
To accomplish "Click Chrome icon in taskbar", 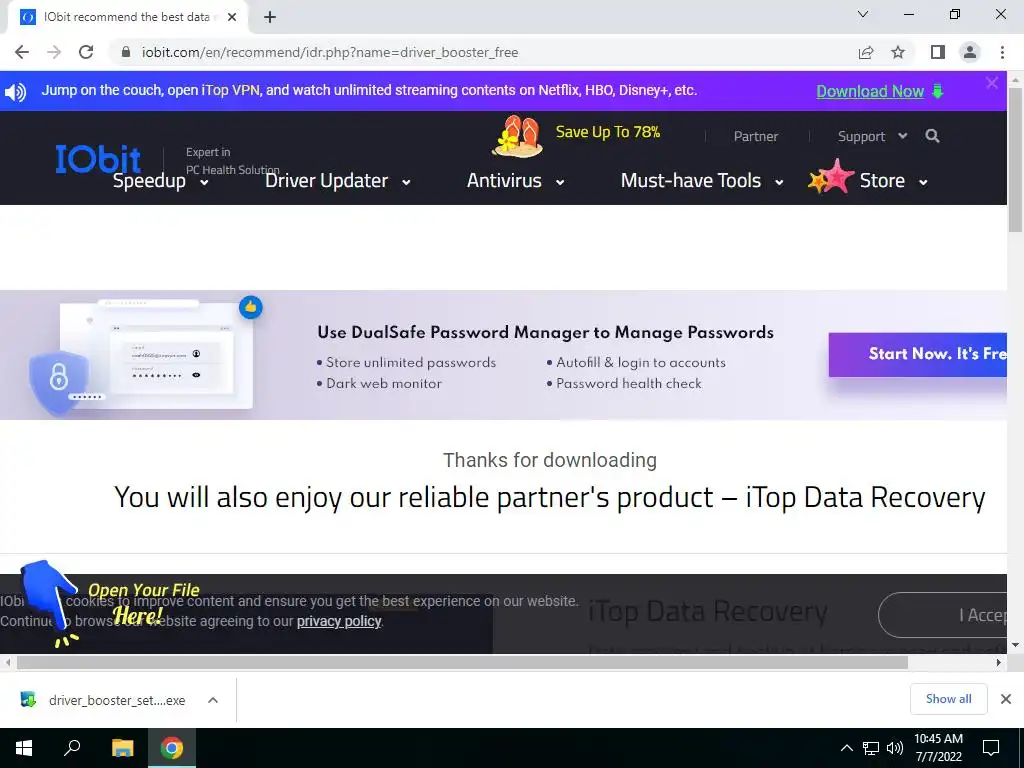I will [x=172, y=748].
